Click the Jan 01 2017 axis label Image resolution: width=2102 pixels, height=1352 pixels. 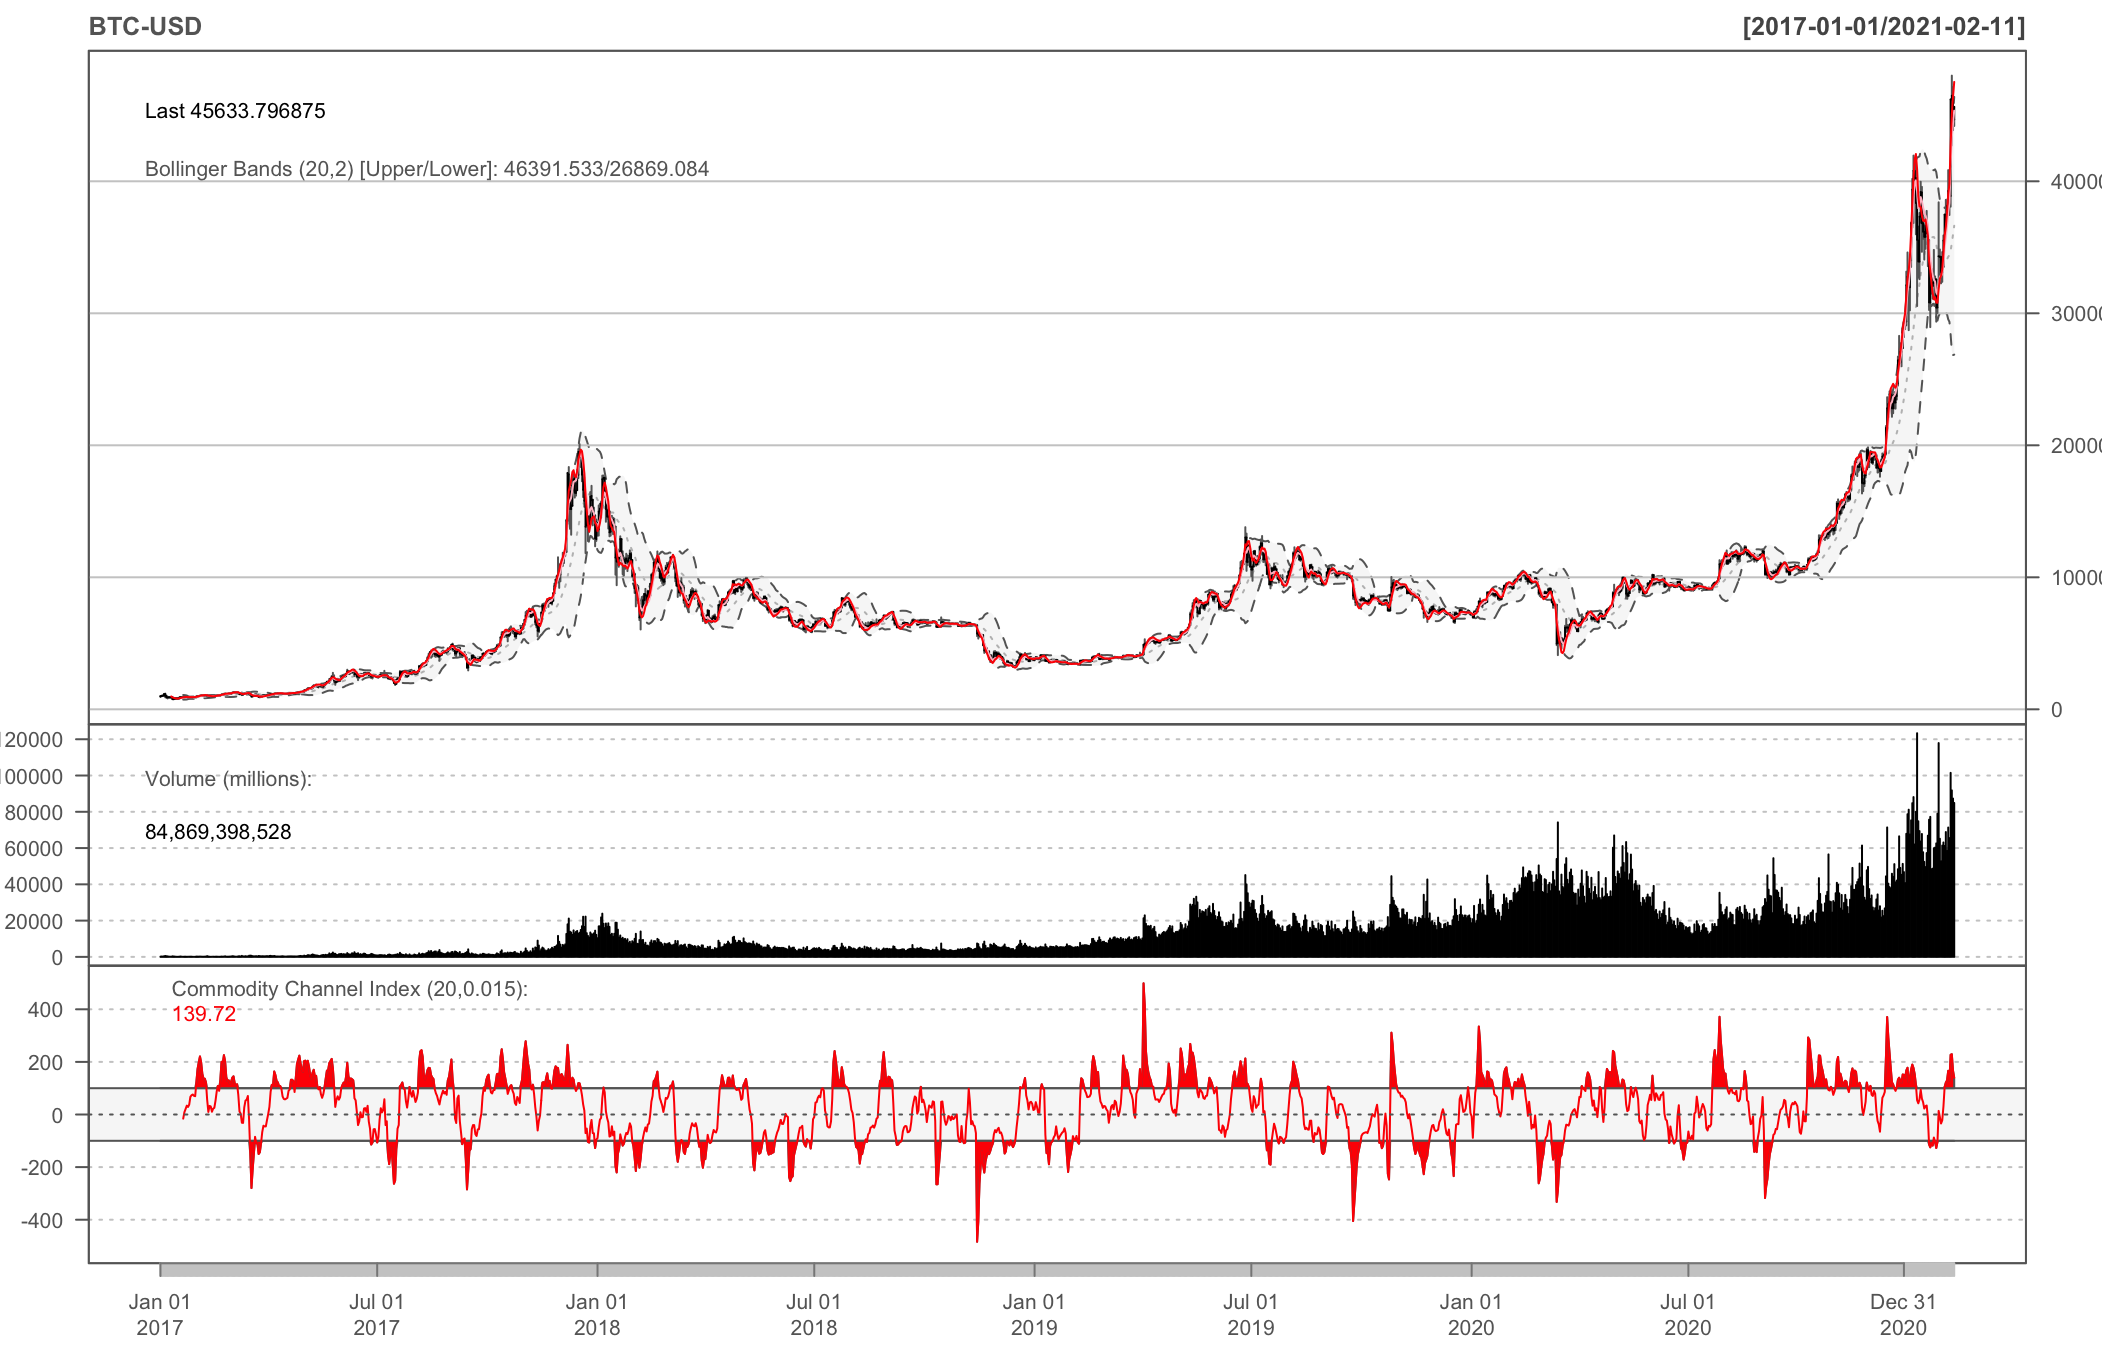coord(160,1314)
